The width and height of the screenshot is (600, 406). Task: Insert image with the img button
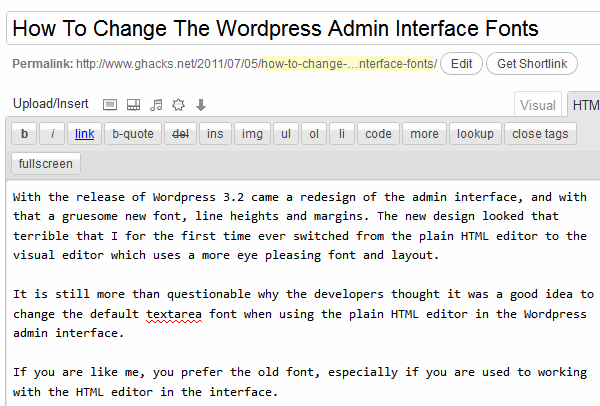click(x=252, y=134)
